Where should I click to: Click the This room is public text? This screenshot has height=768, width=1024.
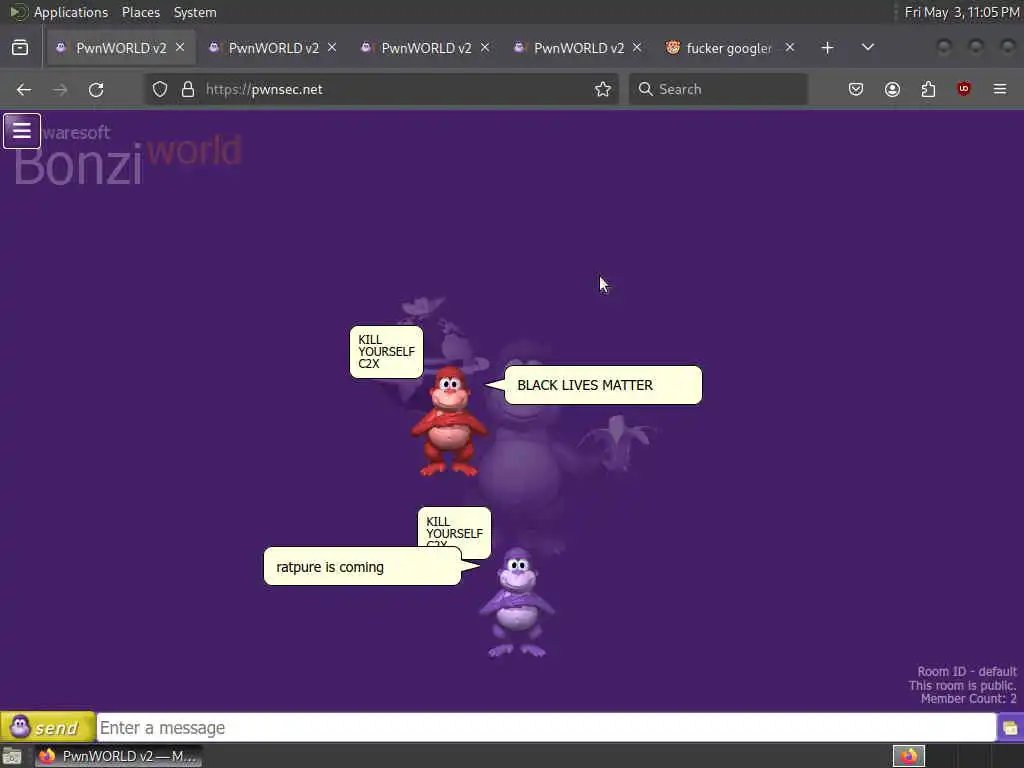(x=963, y=685)
